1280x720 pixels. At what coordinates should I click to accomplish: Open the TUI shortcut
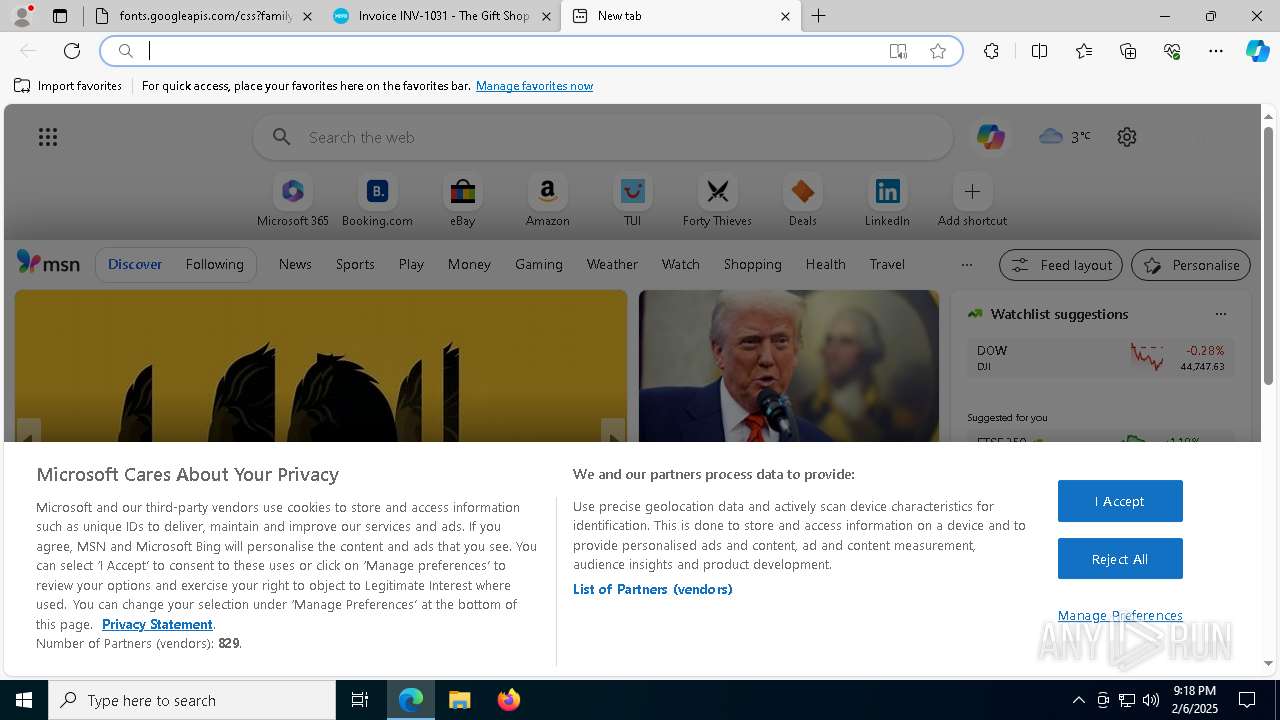pyautogui.click(x=632, y=201)
